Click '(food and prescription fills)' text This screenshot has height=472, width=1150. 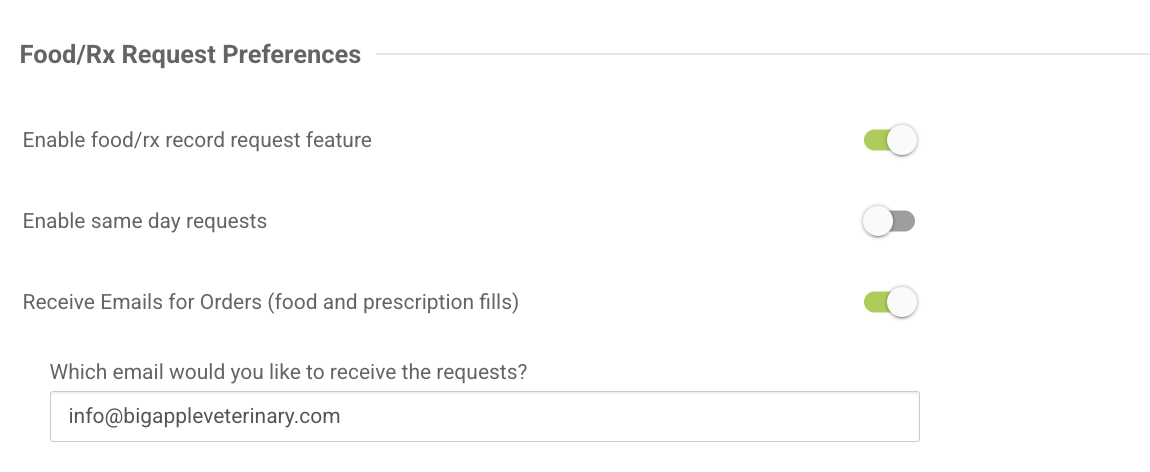coord(393,301)
